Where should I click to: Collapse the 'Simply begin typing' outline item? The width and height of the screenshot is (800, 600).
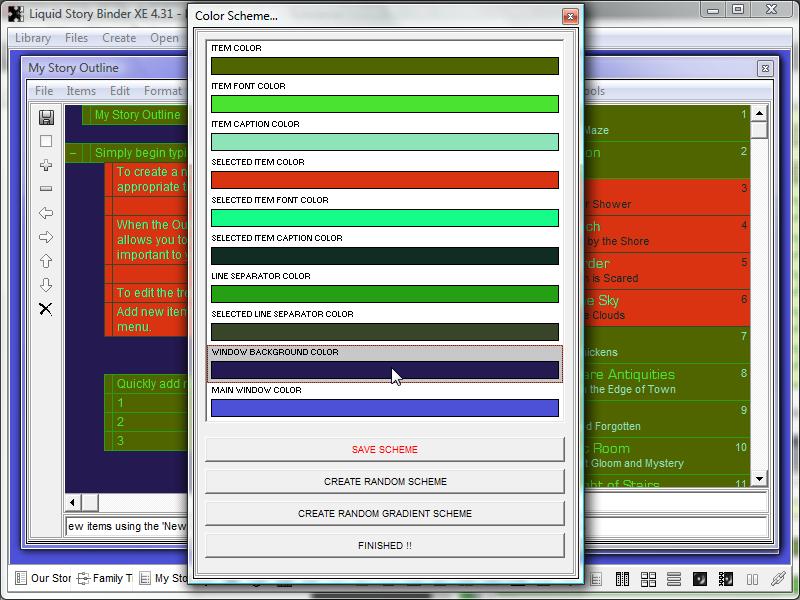click(x=74, y=153)
